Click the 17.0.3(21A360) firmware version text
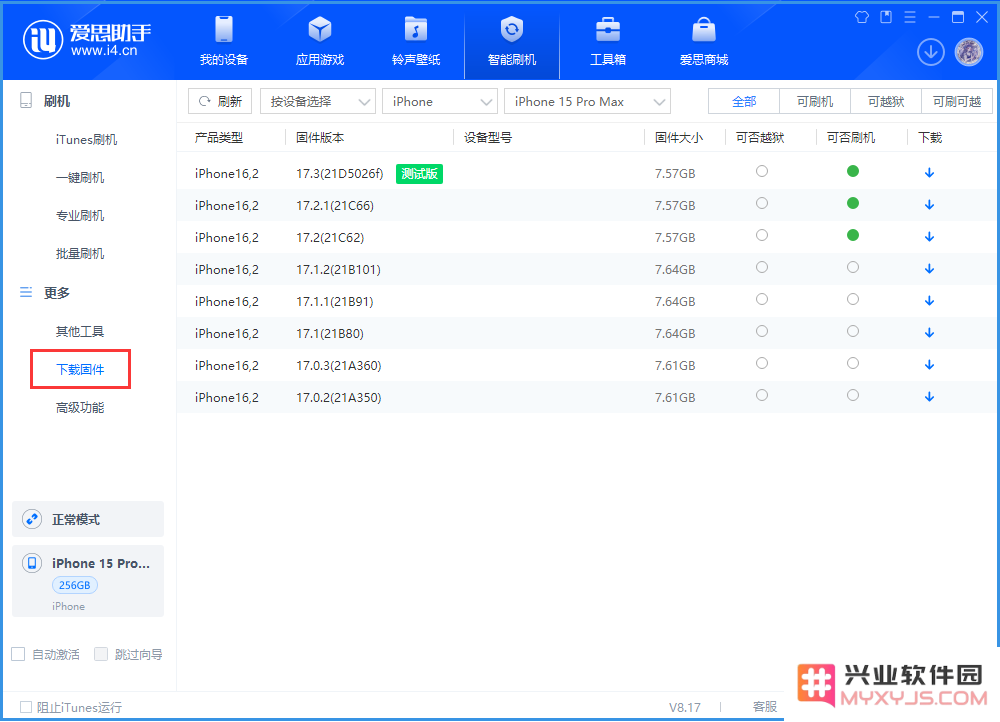Image resolution: width=1000 pixels, height=722 pixels. [339, 365]
